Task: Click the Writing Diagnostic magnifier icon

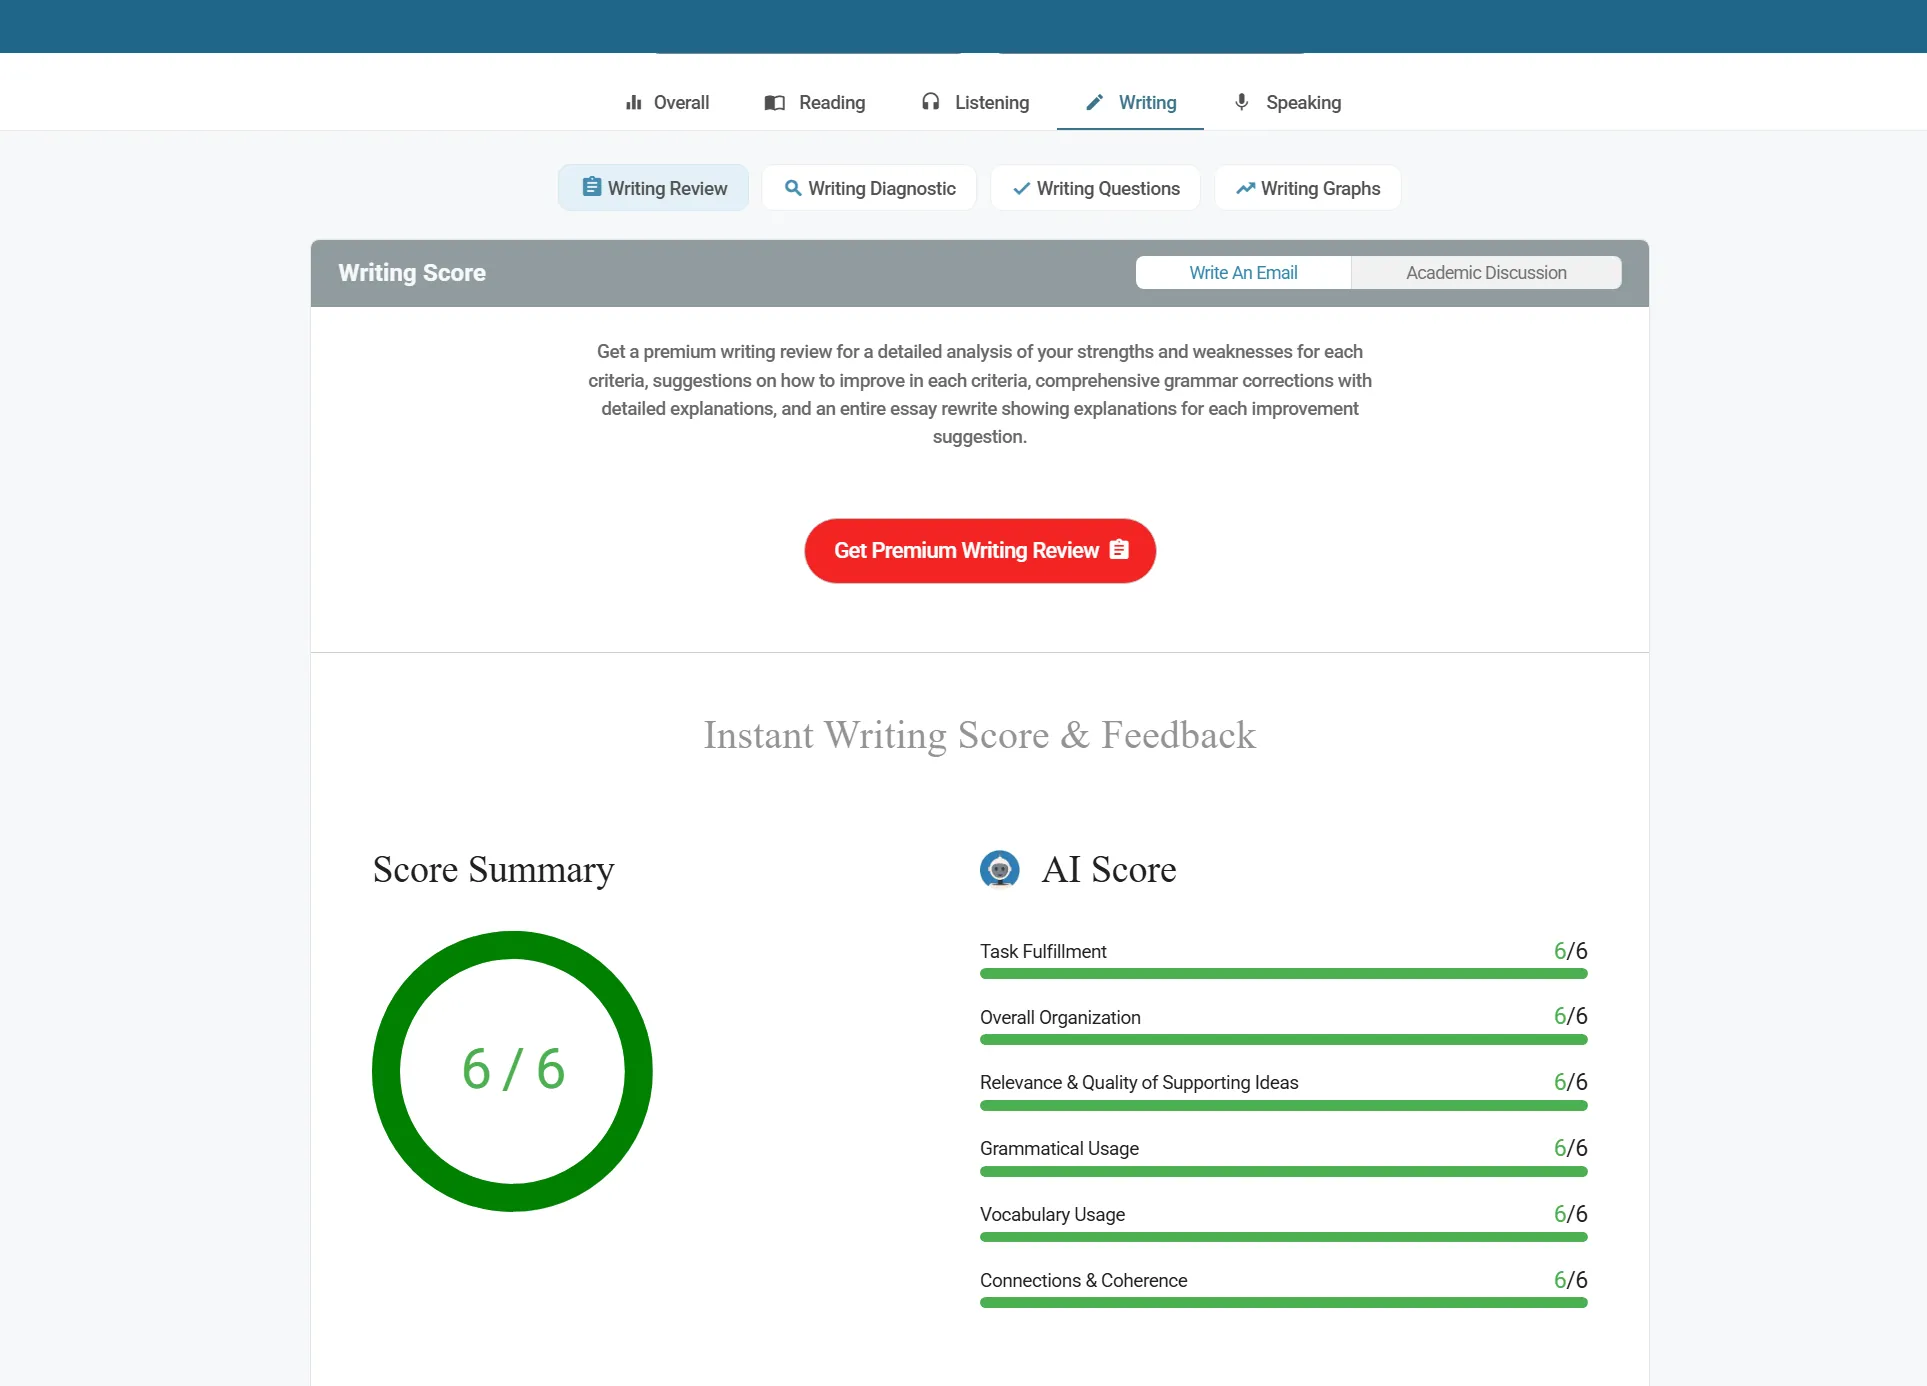Action: click(x=793, y=188)
